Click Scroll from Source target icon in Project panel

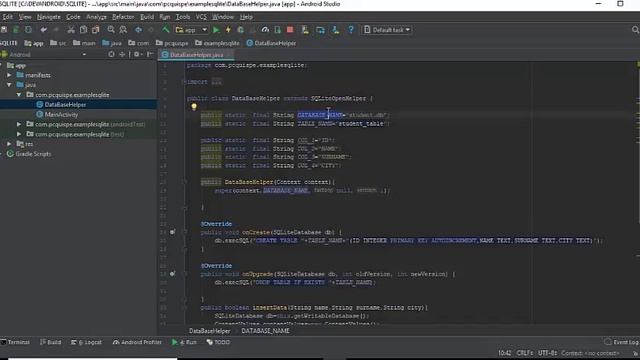tap(111, 54)
